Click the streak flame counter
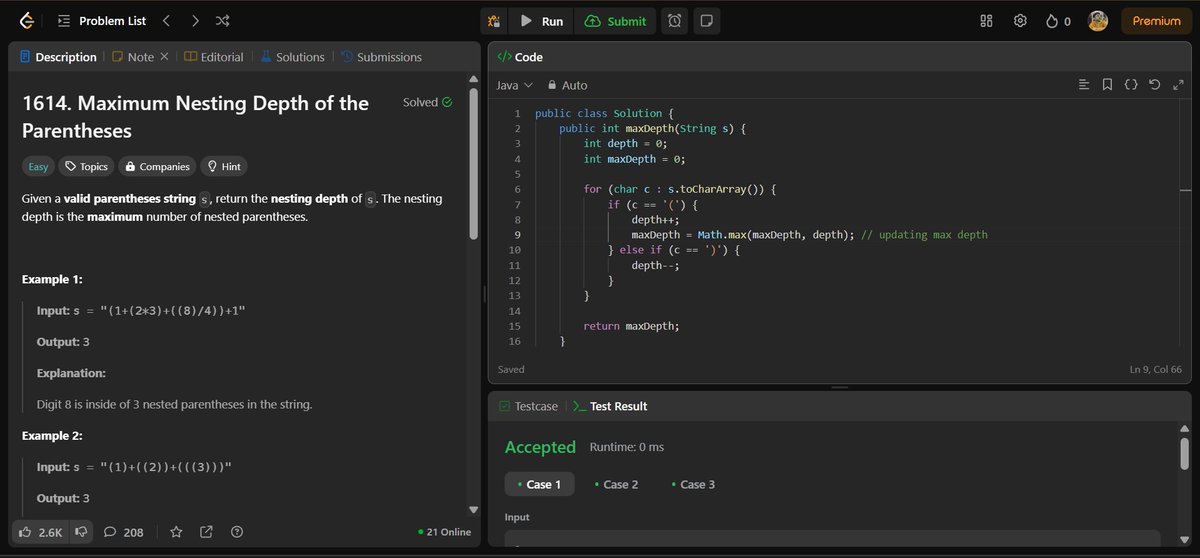Viewport: 1200px width, 558px height. click(x=1058, y=21)
